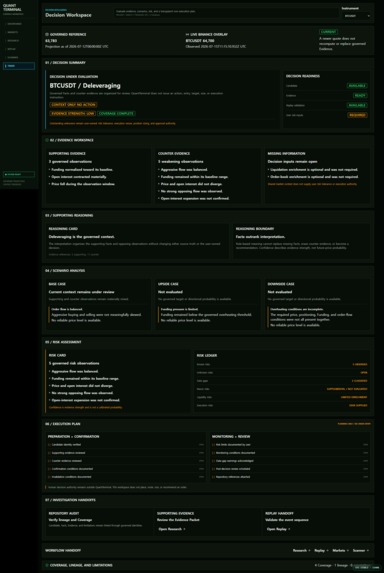
Task: Click the Open Replay link
Action: (x=278, y=529)
